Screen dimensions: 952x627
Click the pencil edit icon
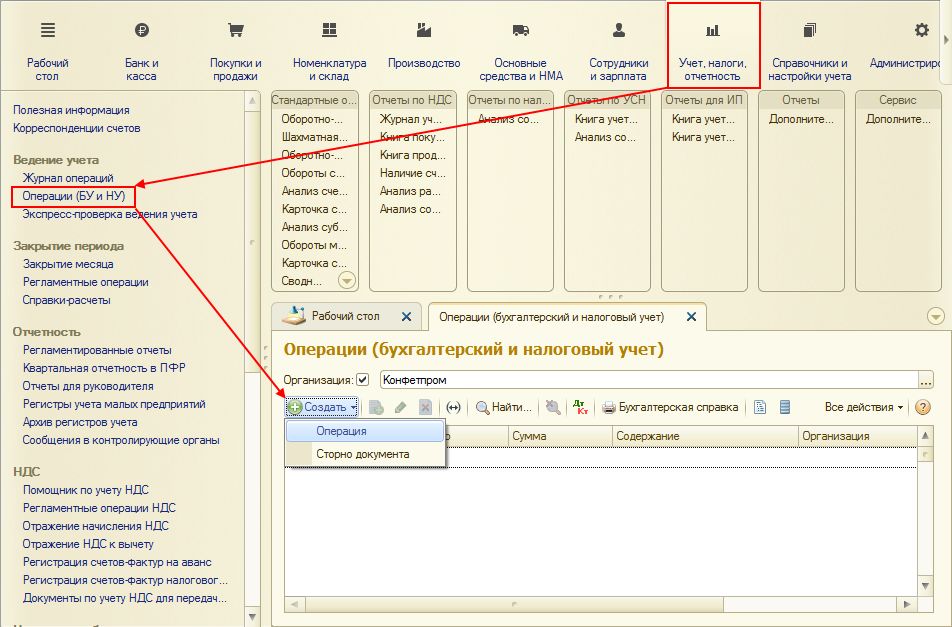click(x=400, y=407)
